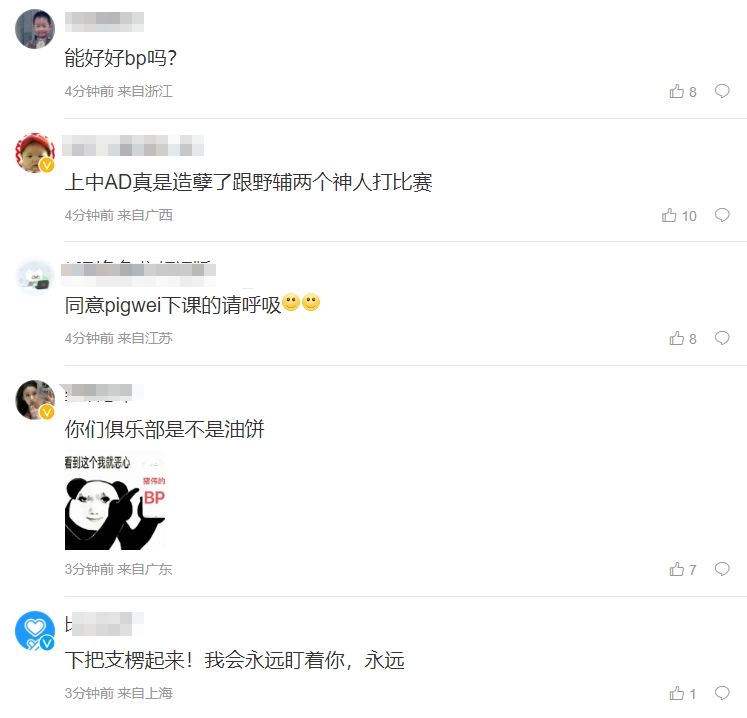
Task: Open the selfie woman avatar profile
Action: pyautogui.click(x=35, y=400)
